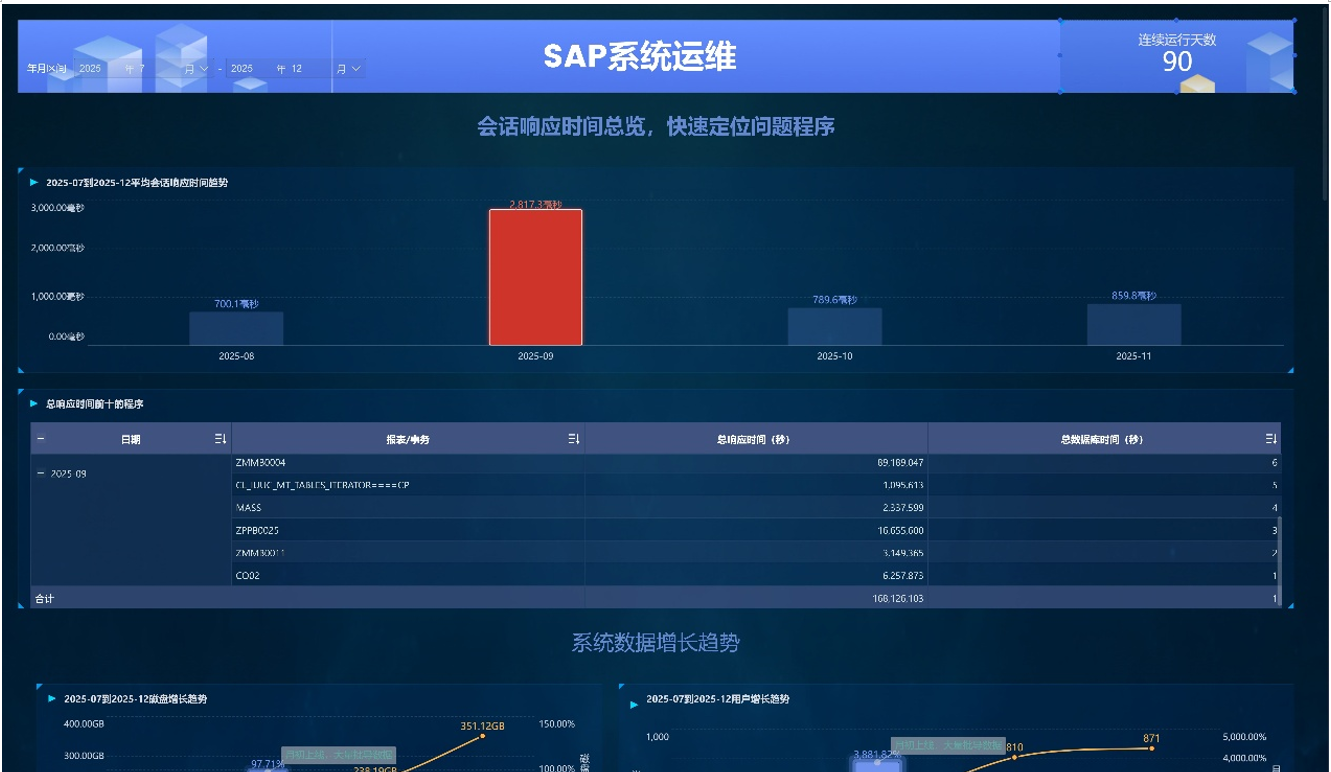This screenshot has width=1331, height=772.
Task: Sort the 报表/事务 column
Action: [x=573, y=439]
